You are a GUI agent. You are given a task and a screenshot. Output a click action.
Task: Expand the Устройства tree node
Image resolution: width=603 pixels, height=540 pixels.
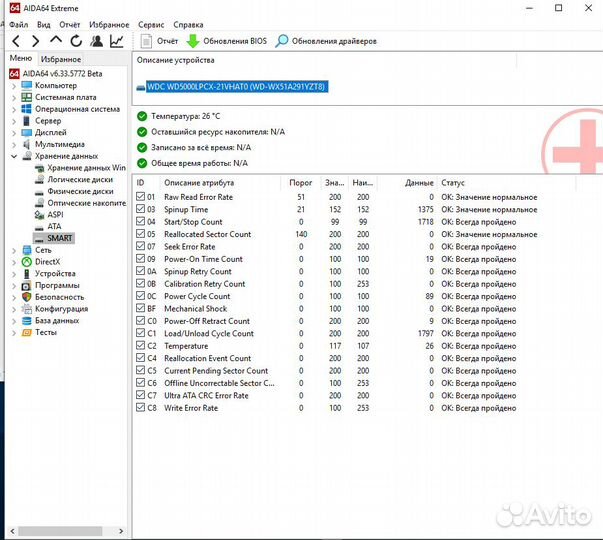pos(14,274)
